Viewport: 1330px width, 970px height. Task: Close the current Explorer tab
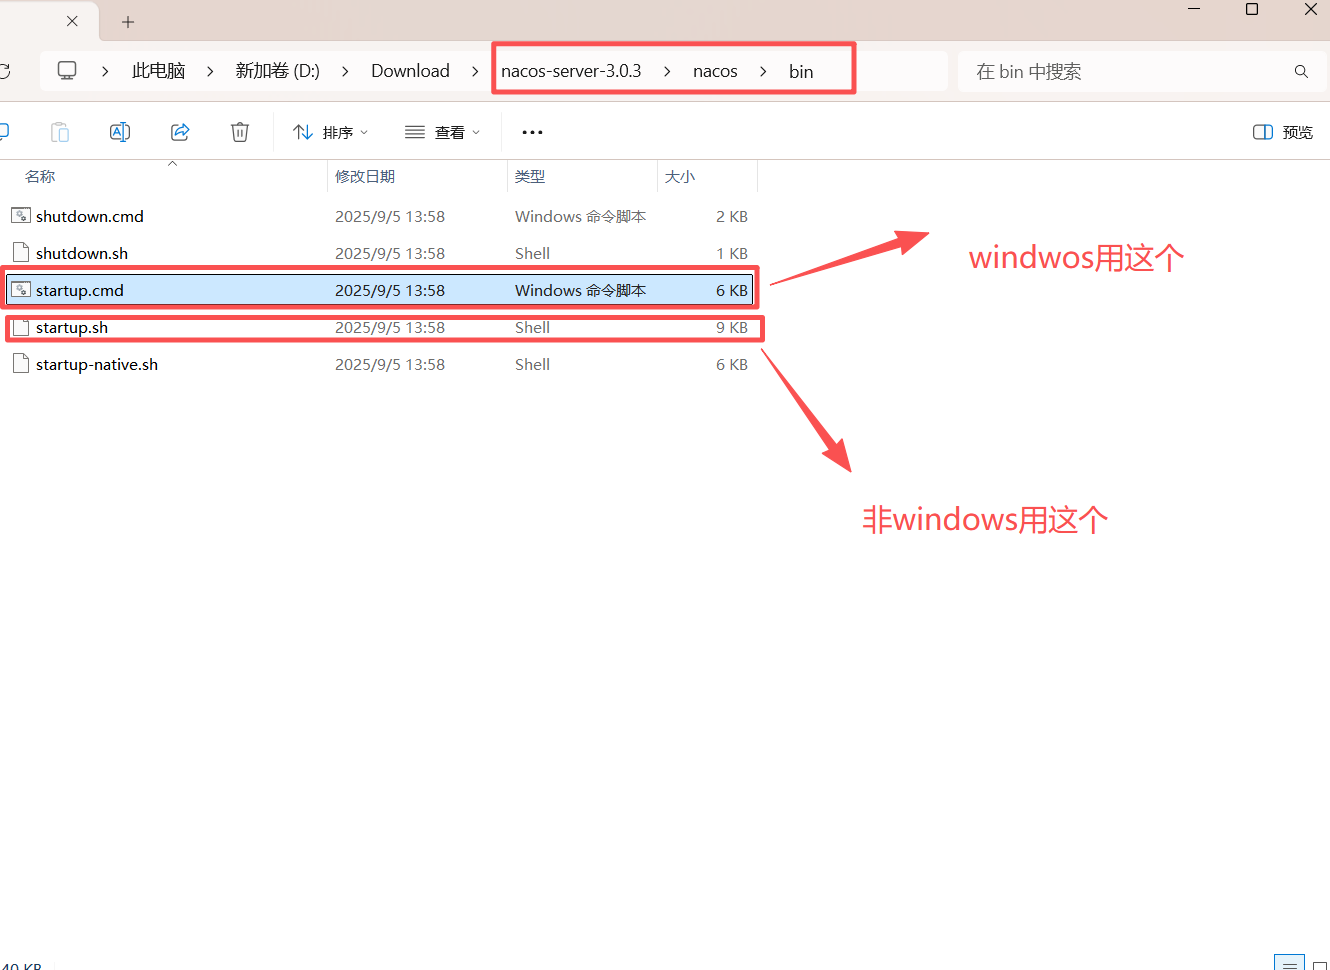coord(72,21)
